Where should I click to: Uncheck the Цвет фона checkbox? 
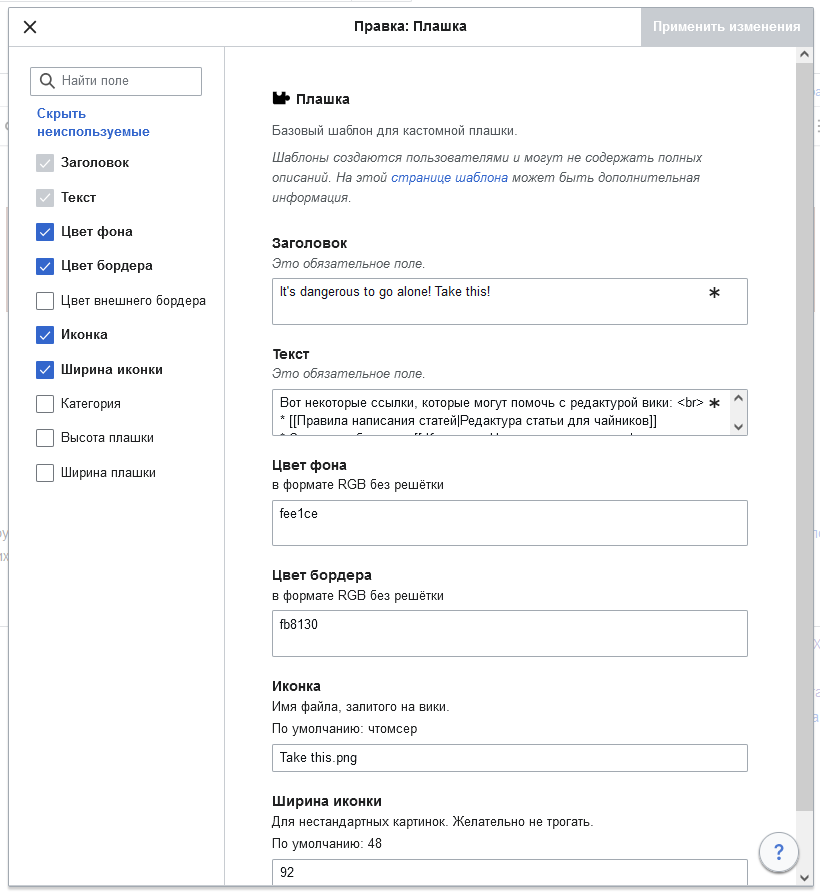pos(45,232)
